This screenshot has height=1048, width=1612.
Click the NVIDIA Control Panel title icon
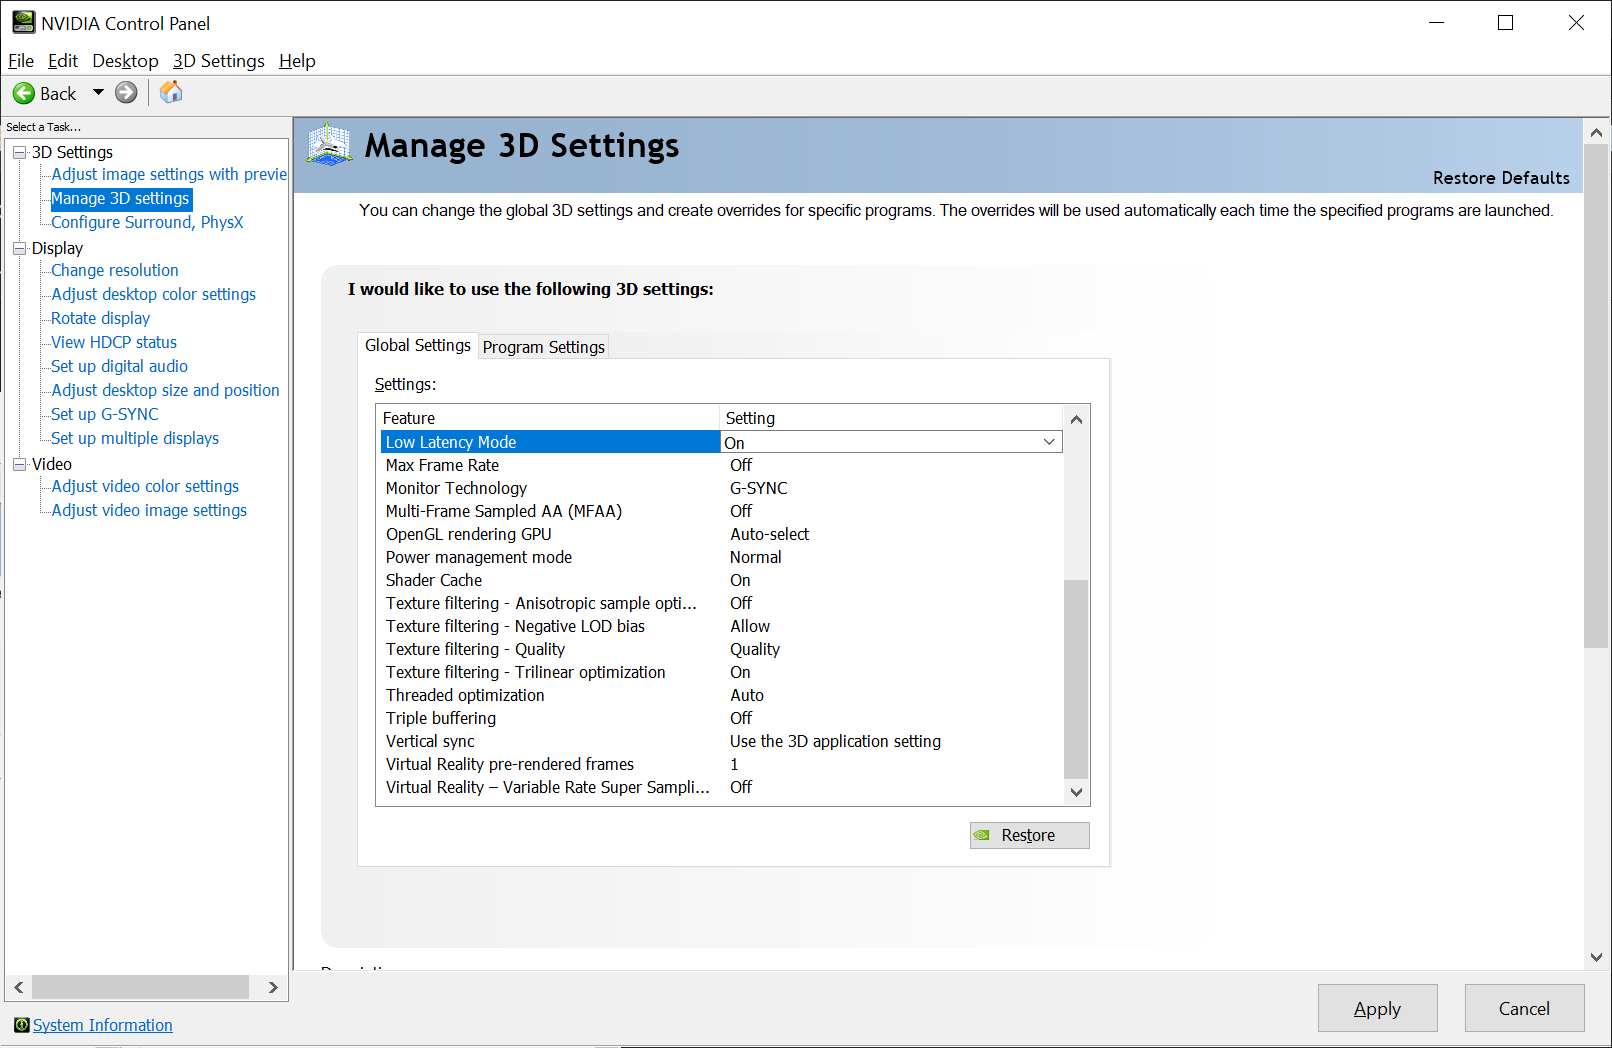24,22
